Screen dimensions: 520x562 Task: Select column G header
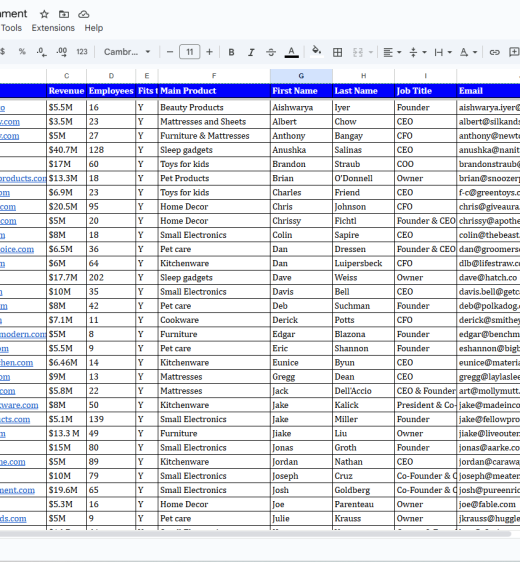(301, 76)
